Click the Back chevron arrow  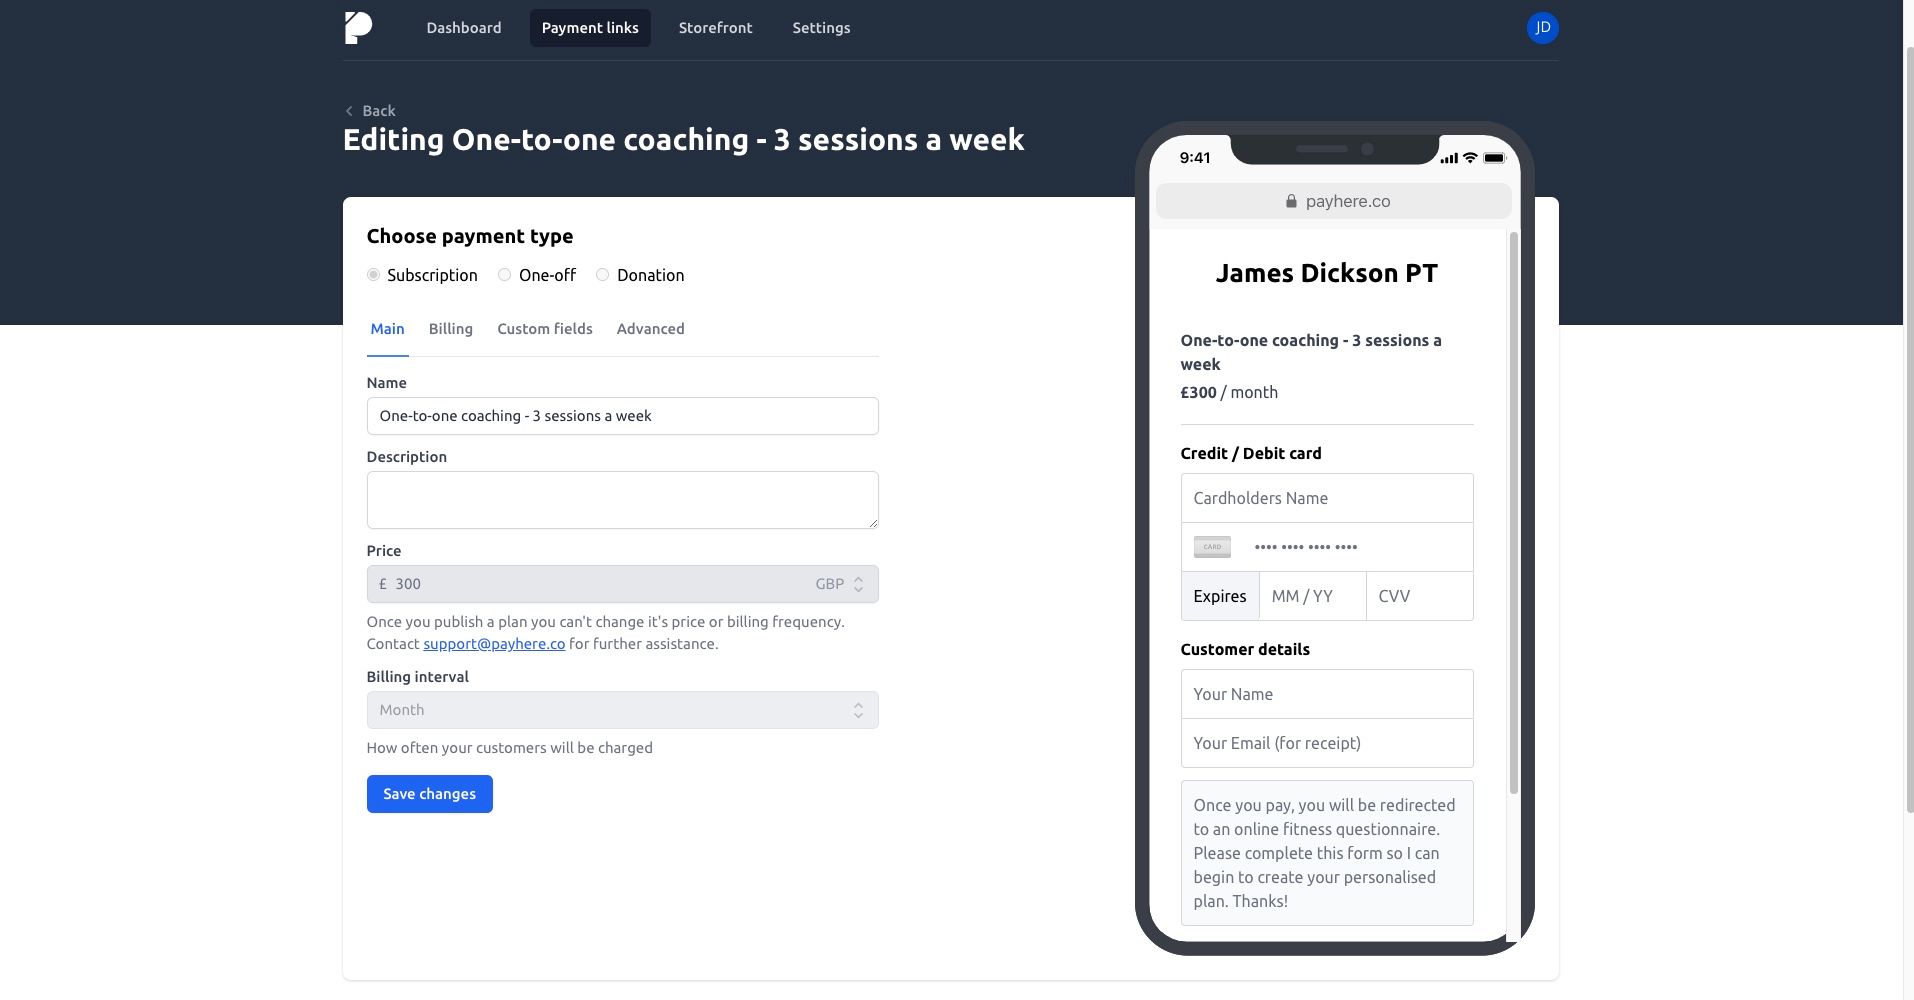pyautogui.click(x=349, y=111)
